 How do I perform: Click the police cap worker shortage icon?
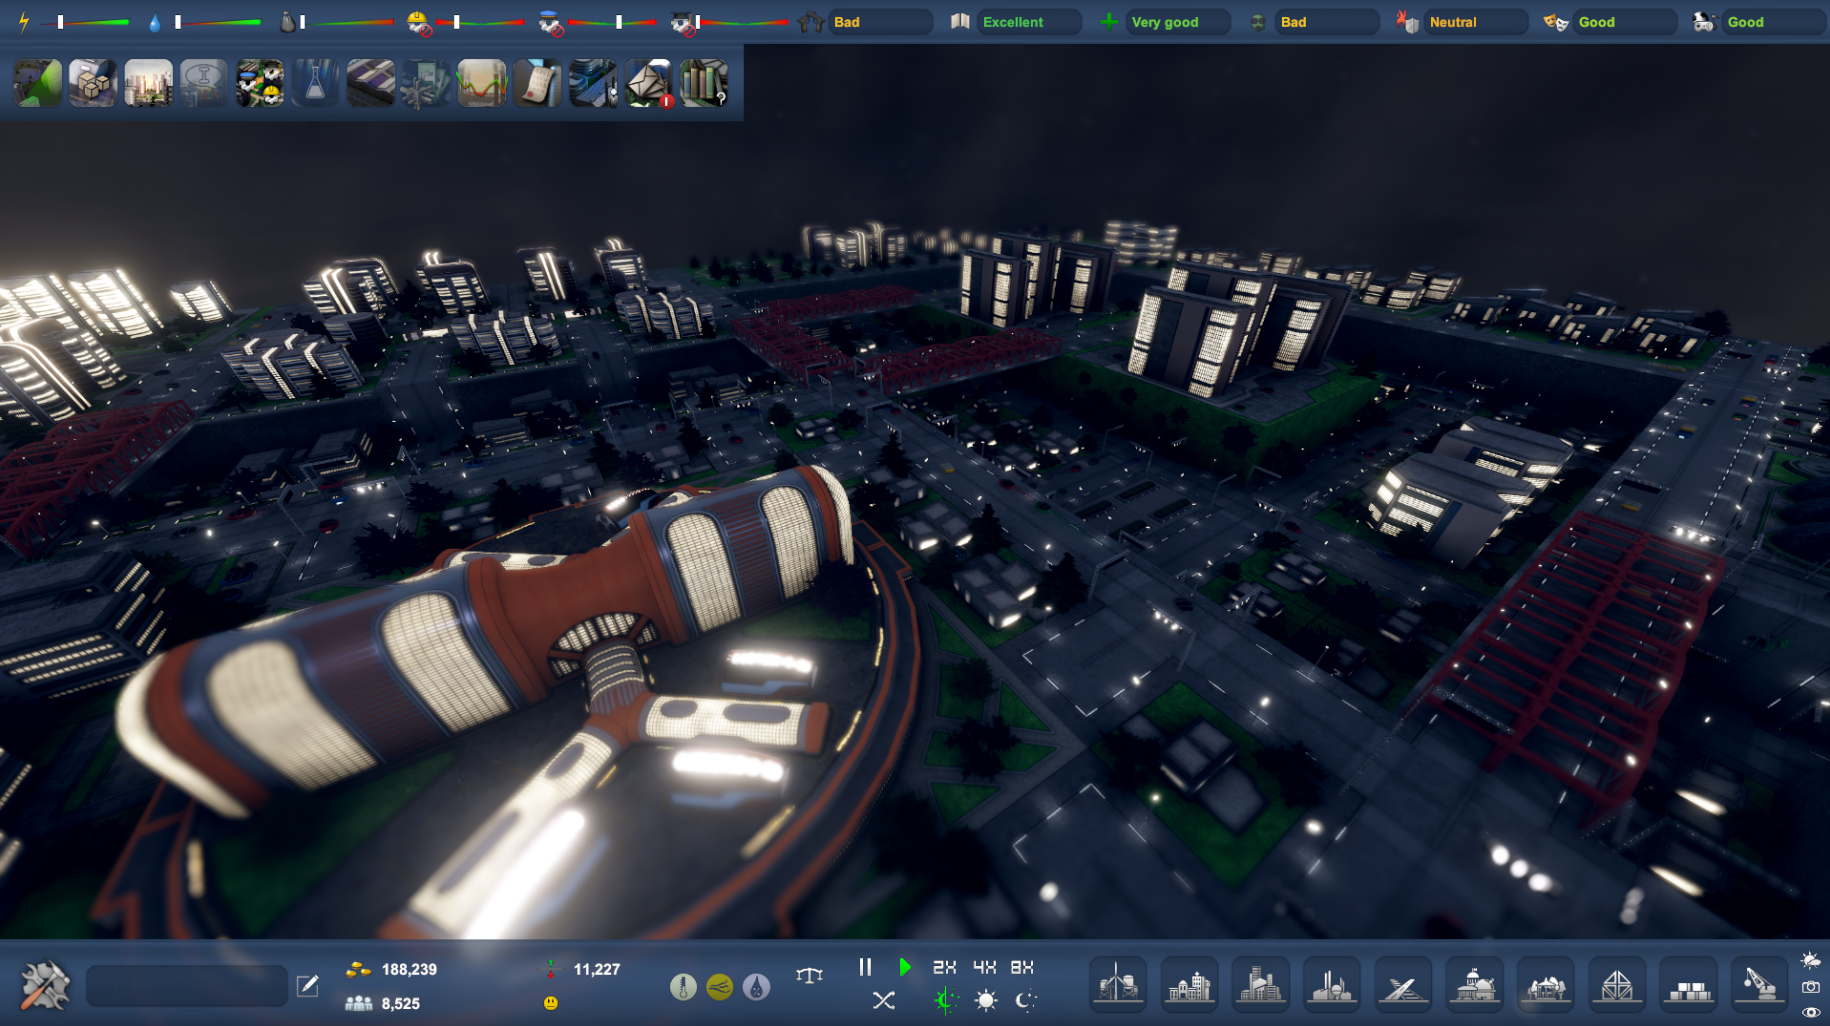click(x=550, y=22)
